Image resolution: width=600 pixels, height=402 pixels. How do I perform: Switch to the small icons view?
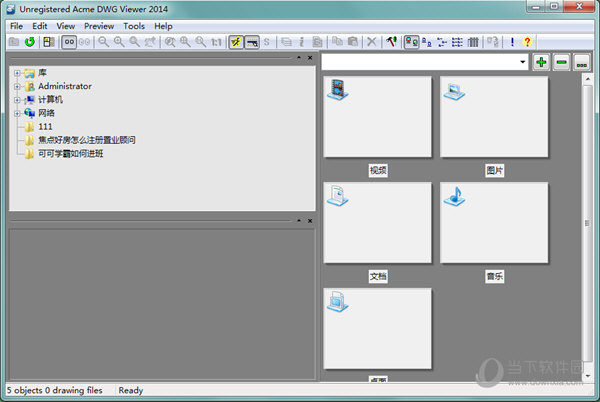[427, 42]
